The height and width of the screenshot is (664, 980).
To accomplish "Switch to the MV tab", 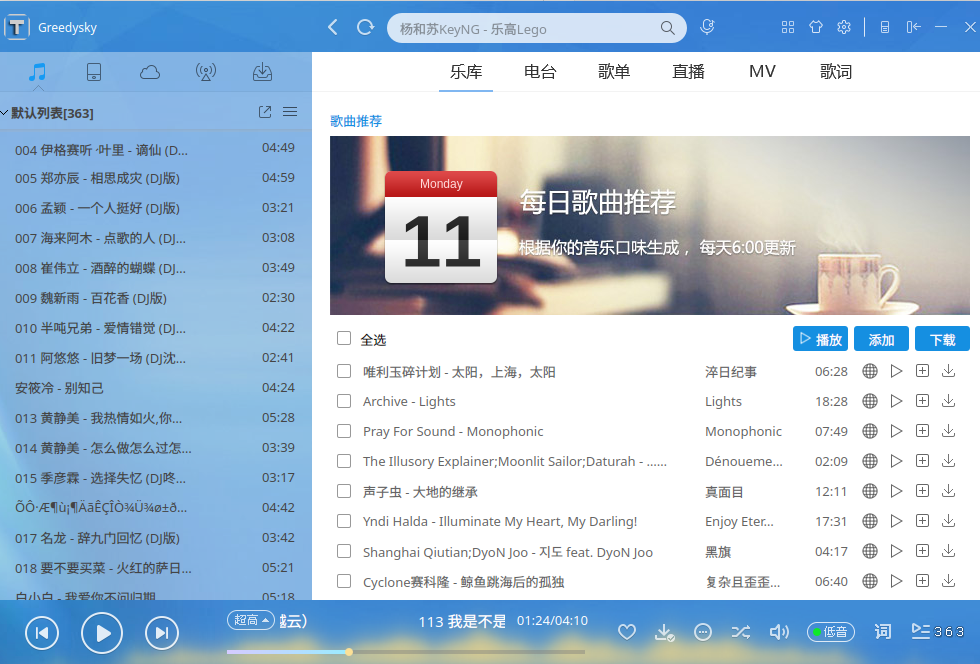I will coord(762,72).
